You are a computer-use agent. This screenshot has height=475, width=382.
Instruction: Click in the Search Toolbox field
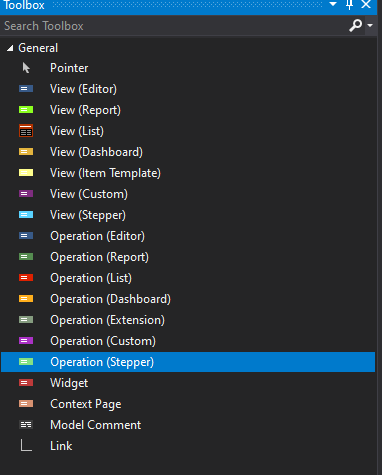pyautogui.click(x=173, y=26)
